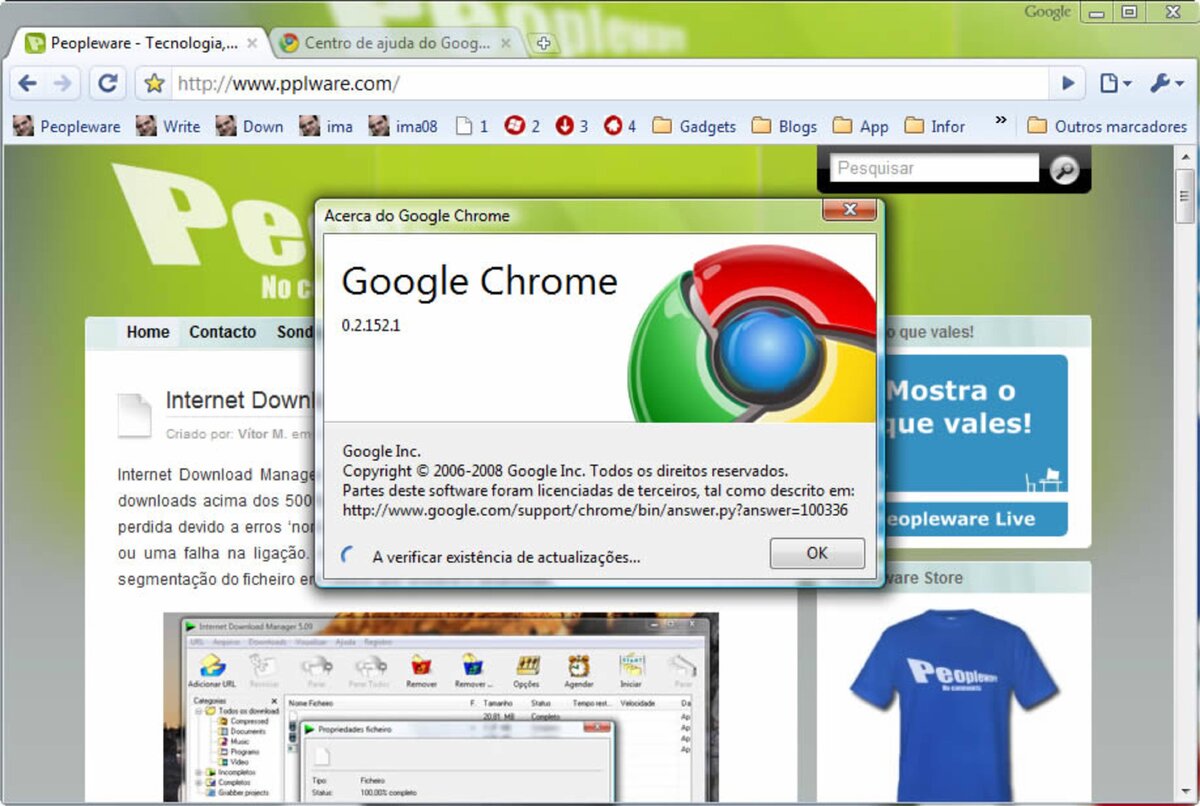The image size is (1200, 806).
Task: Reload the page with the refresh button
Action: pos(107,83)
